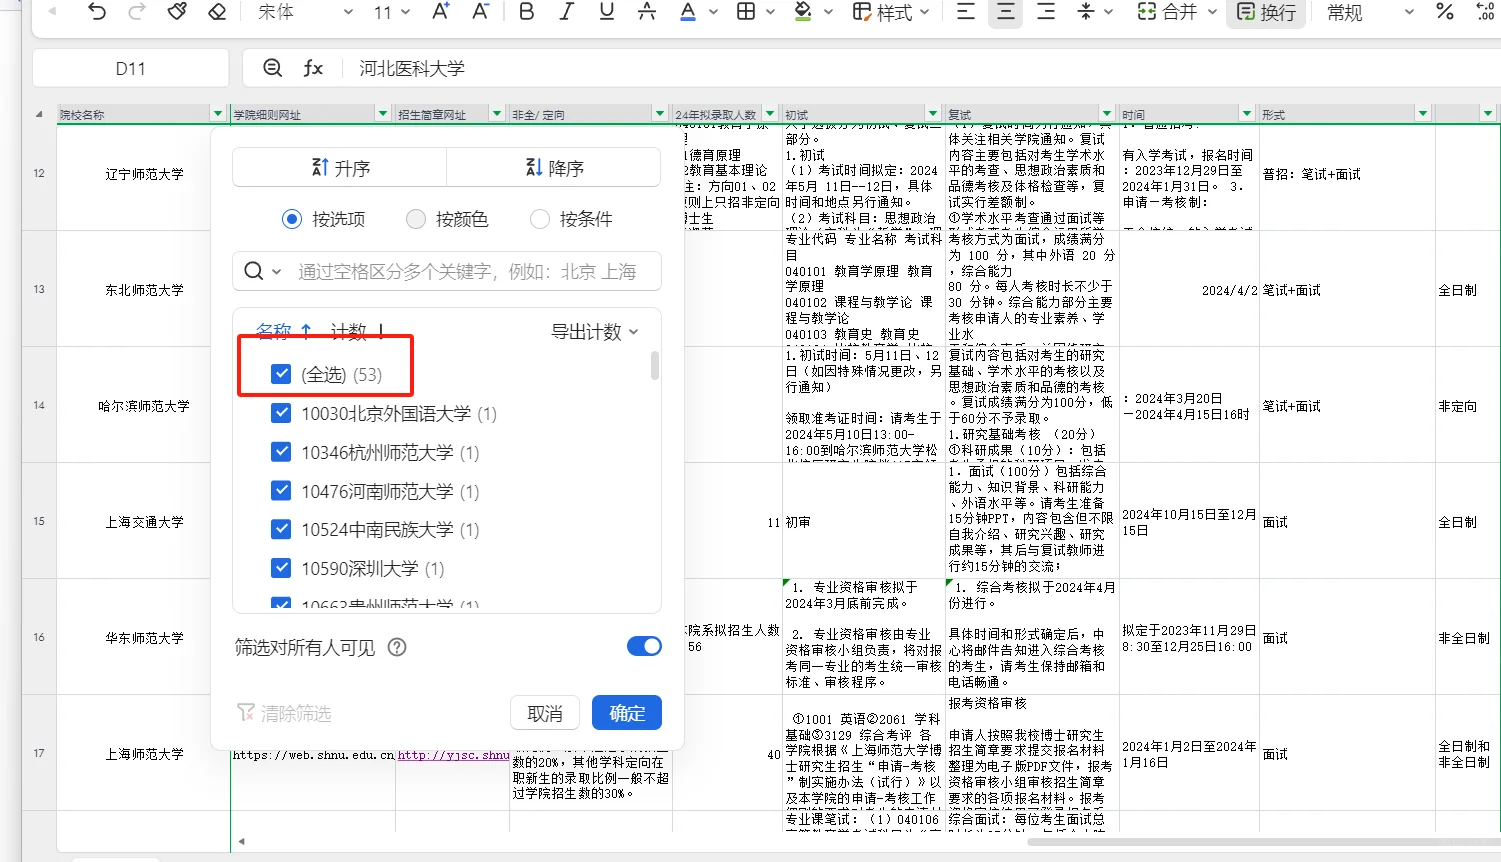Screen dimensions: 1501x862
Task: Open the 学院细则网址 column filter arrow
Action: (x=382, y=114)
